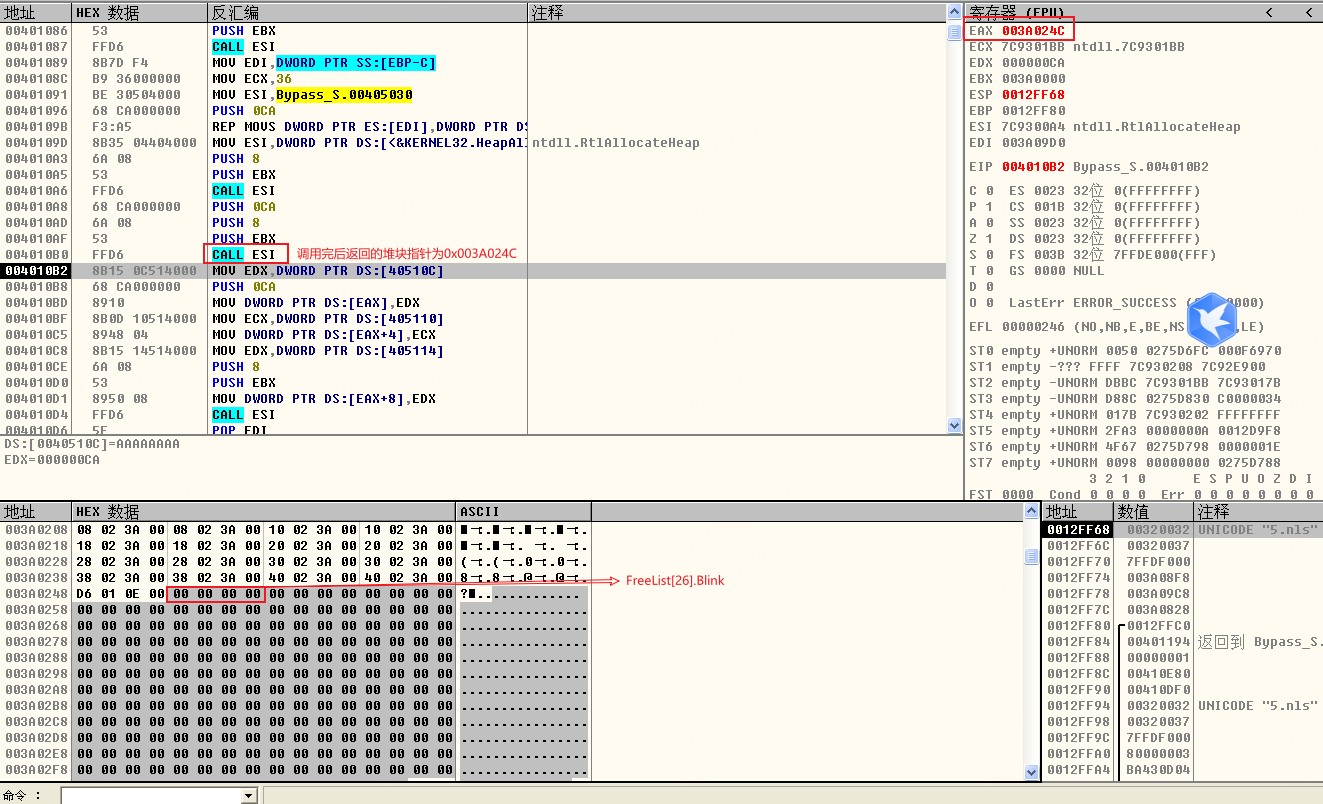The width and height of the screenshot is (1323, 804).
Task: Select stack value BA430D04
Action: click(x=1159, y=769)
